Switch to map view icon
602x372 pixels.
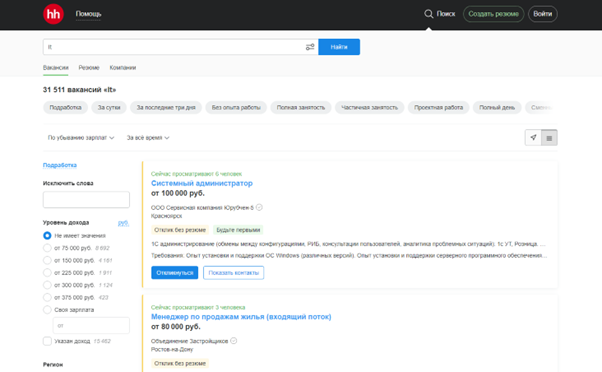pos(533,137)
